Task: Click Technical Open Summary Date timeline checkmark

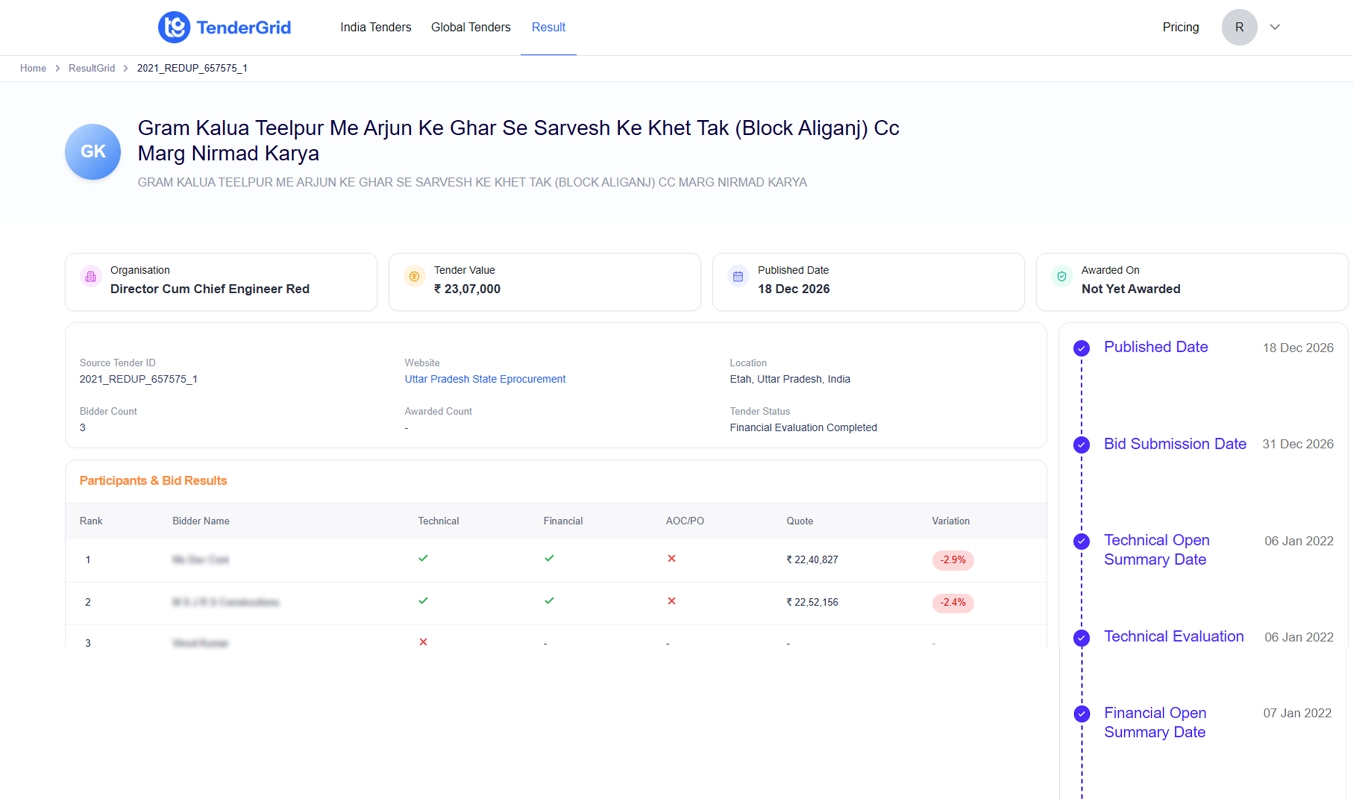Action: 1081,541
